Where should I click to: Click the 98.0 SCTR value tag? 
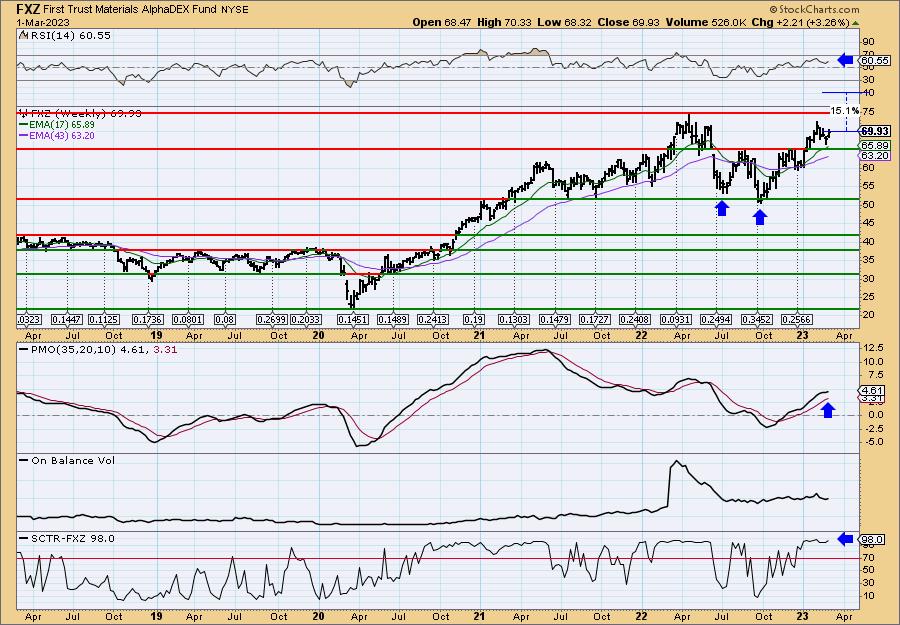coord(874,539)
